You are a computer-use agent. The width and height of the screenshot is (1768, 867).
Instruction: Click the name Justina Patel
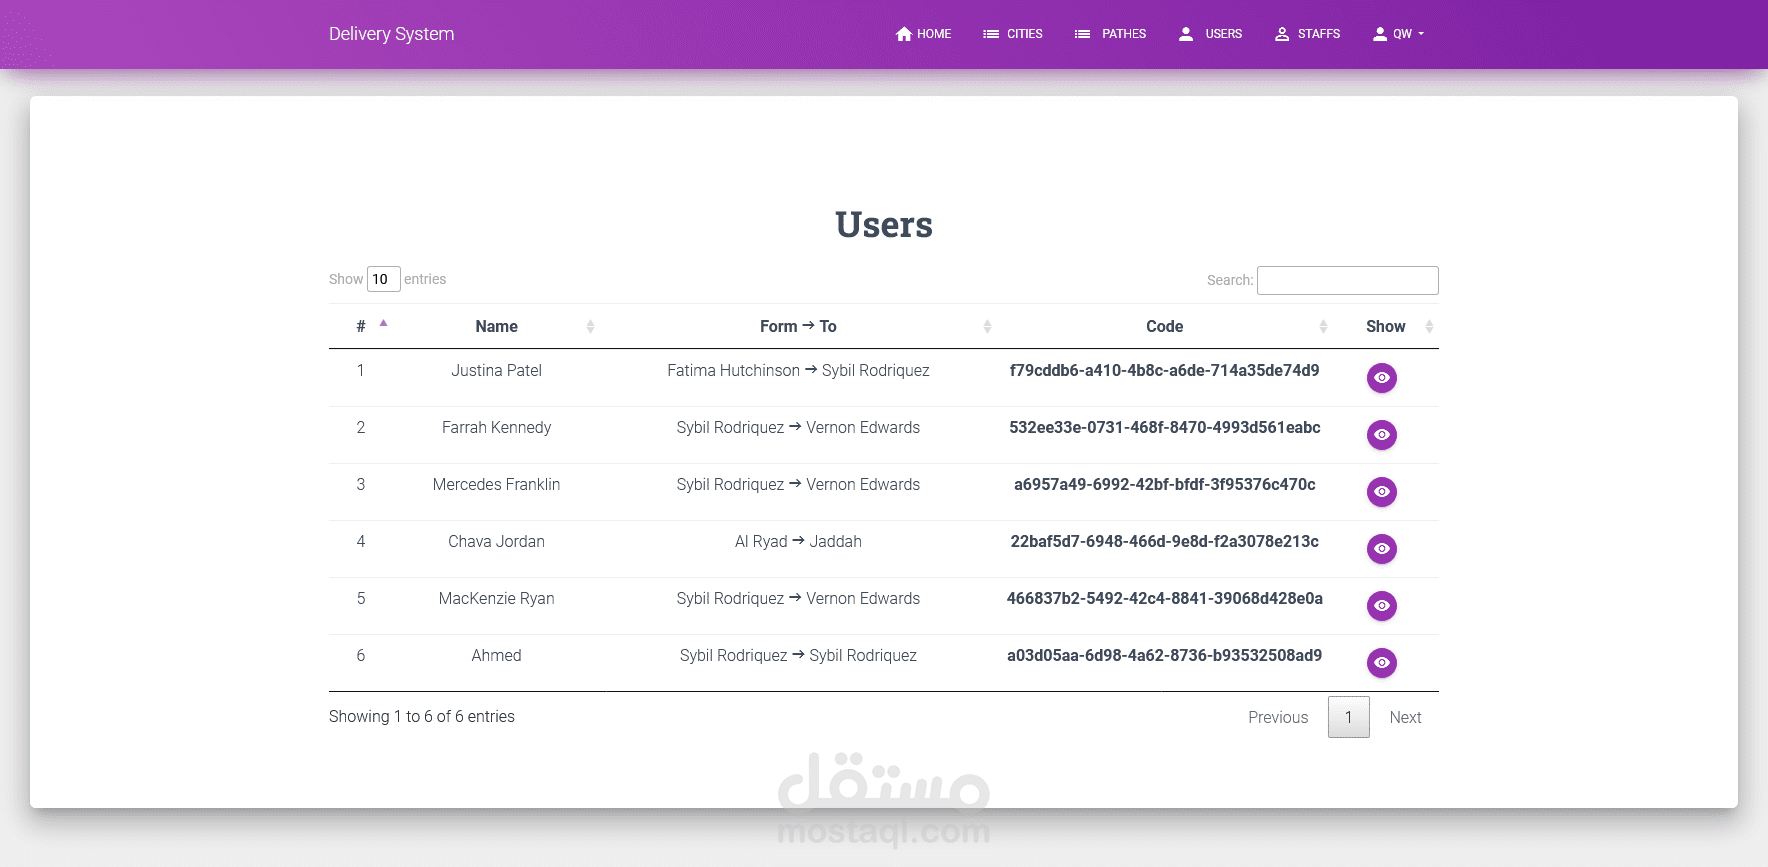pyautogui.click(x=496, y=370)
